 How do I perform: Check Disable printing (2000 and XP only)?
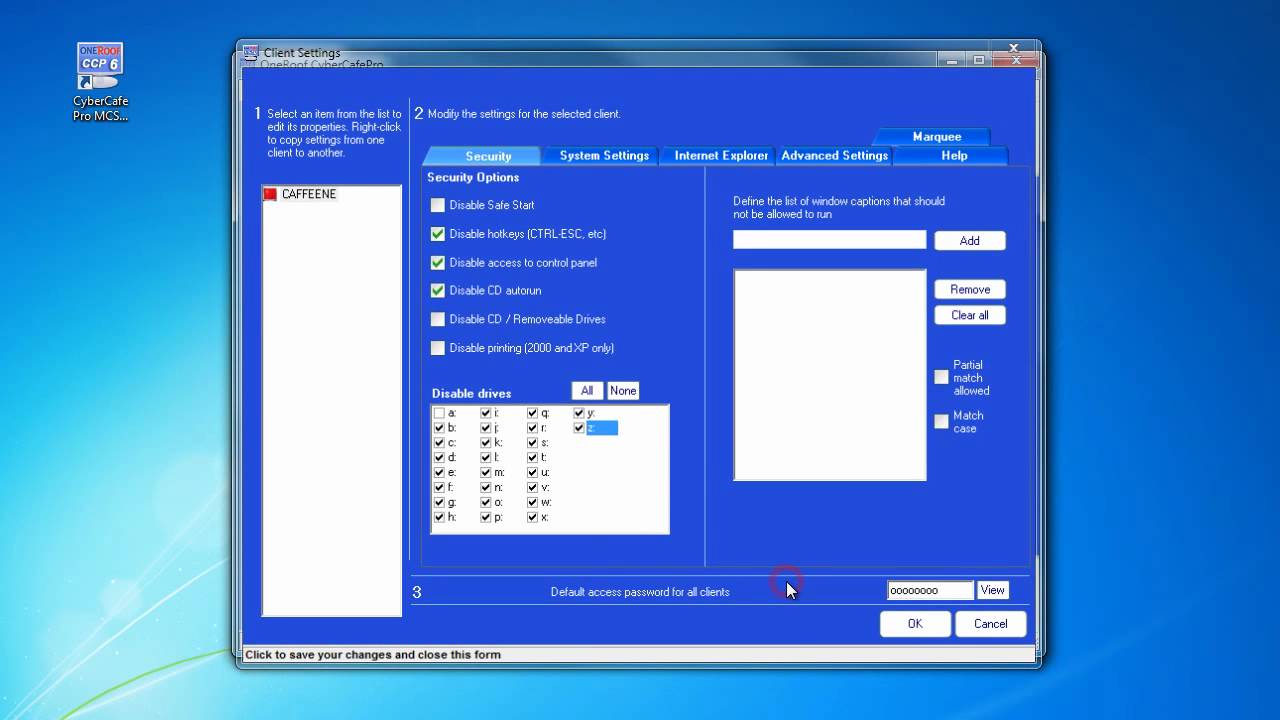(438, 348)
